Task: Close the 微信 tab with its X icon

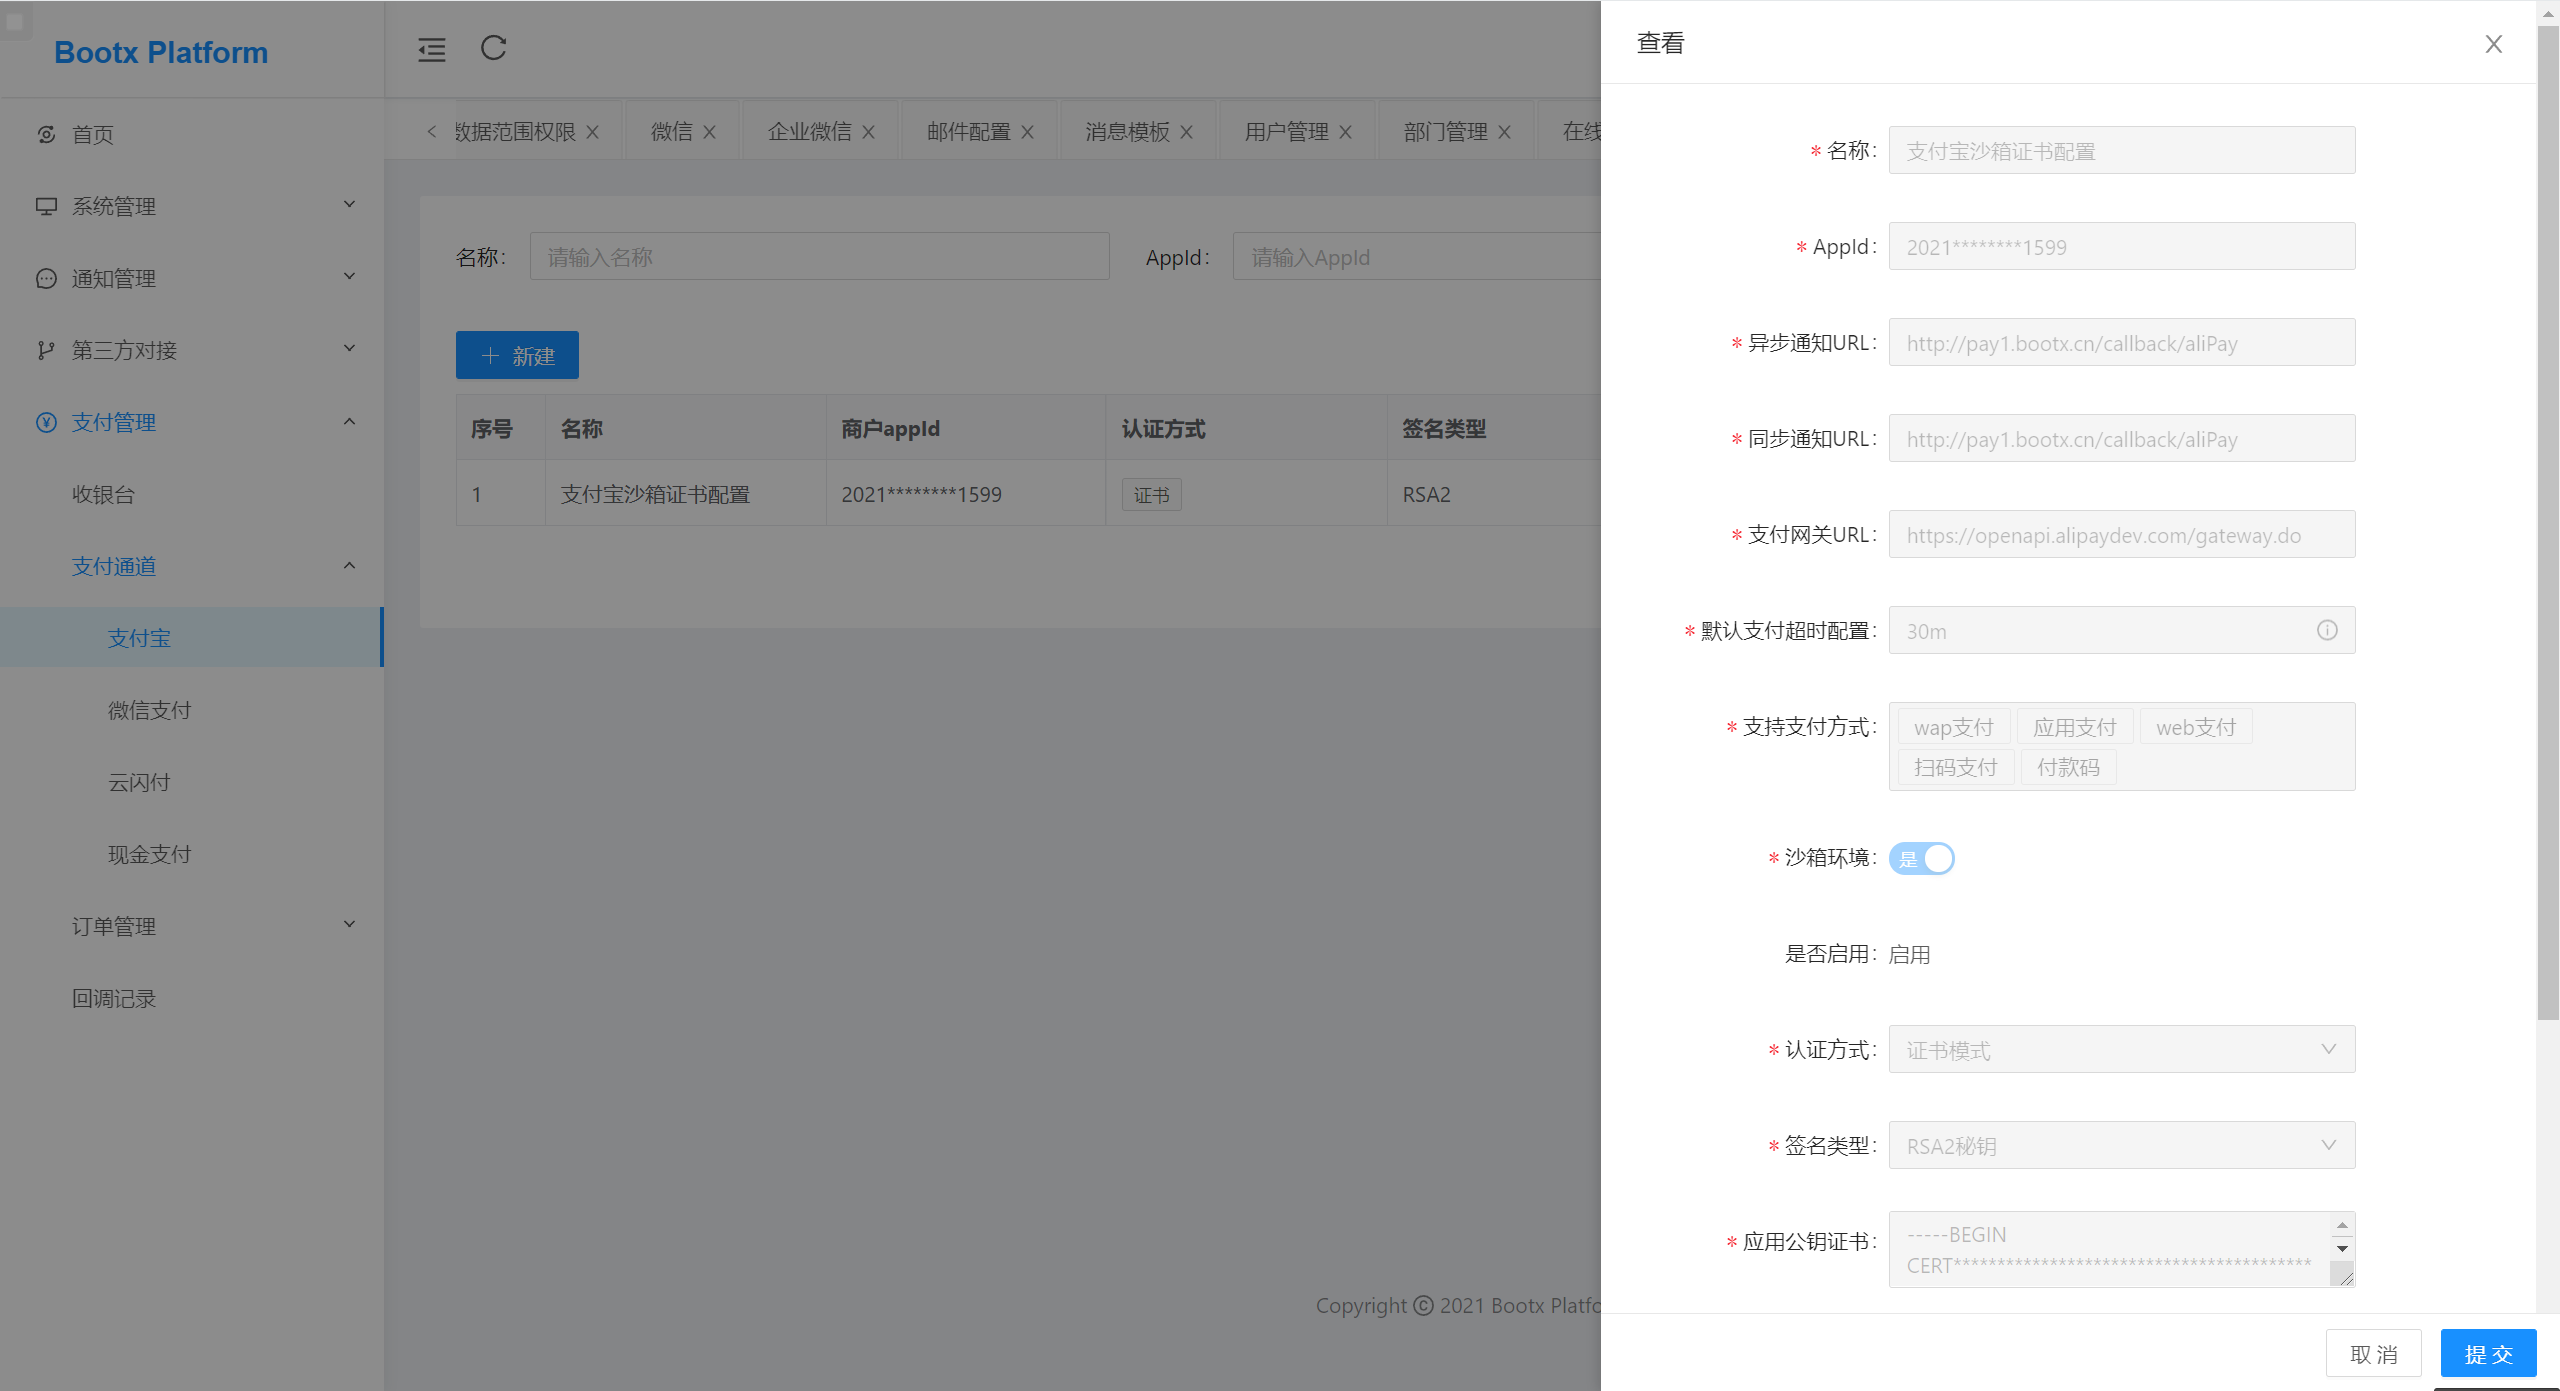Action: (x=710, y=131)
